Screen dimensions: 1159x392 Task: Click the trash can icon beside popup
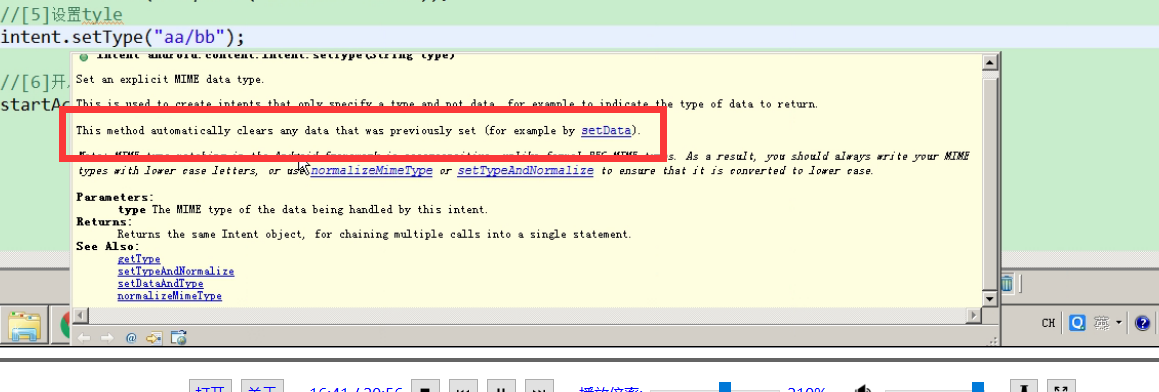click(x=1006, y=283)
